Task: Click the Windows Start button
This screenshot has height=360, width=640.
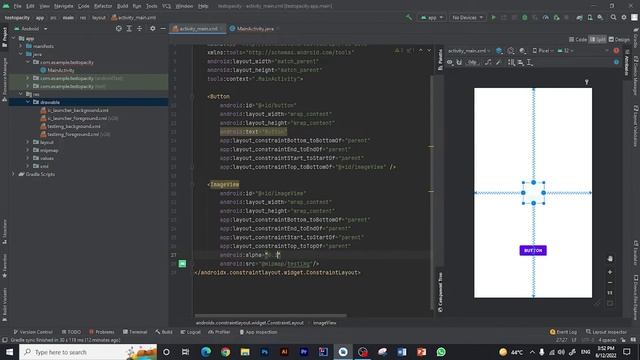Action: click(9, 352)
